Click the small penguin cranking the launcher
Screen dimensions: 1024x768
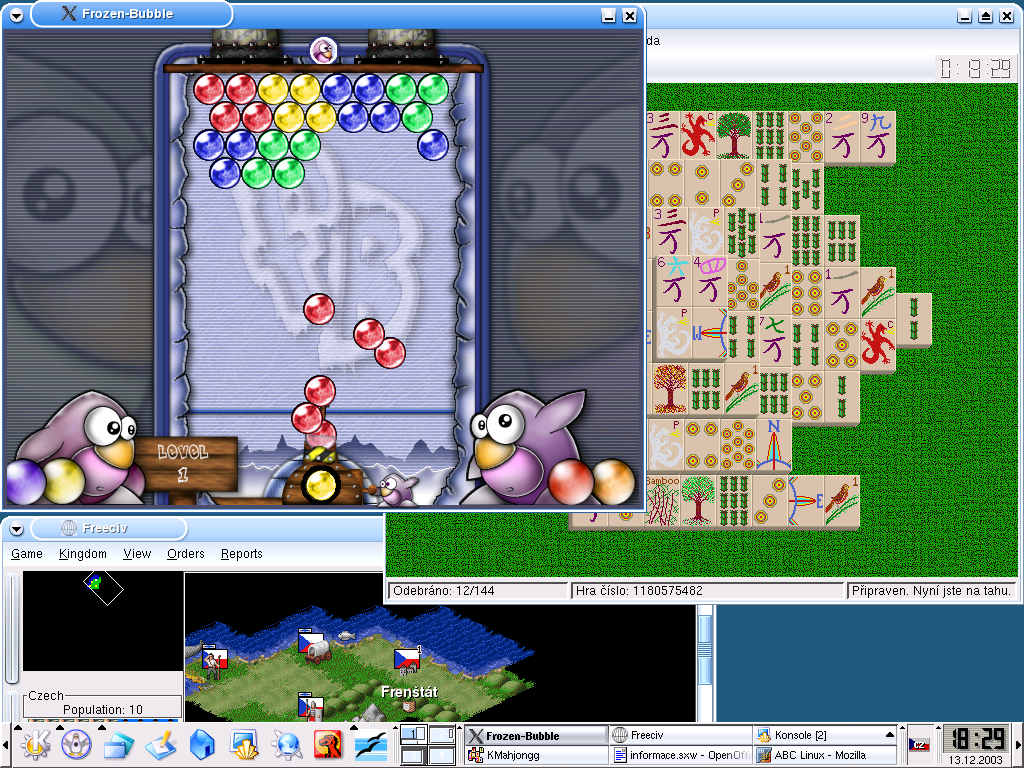(398, 490)
